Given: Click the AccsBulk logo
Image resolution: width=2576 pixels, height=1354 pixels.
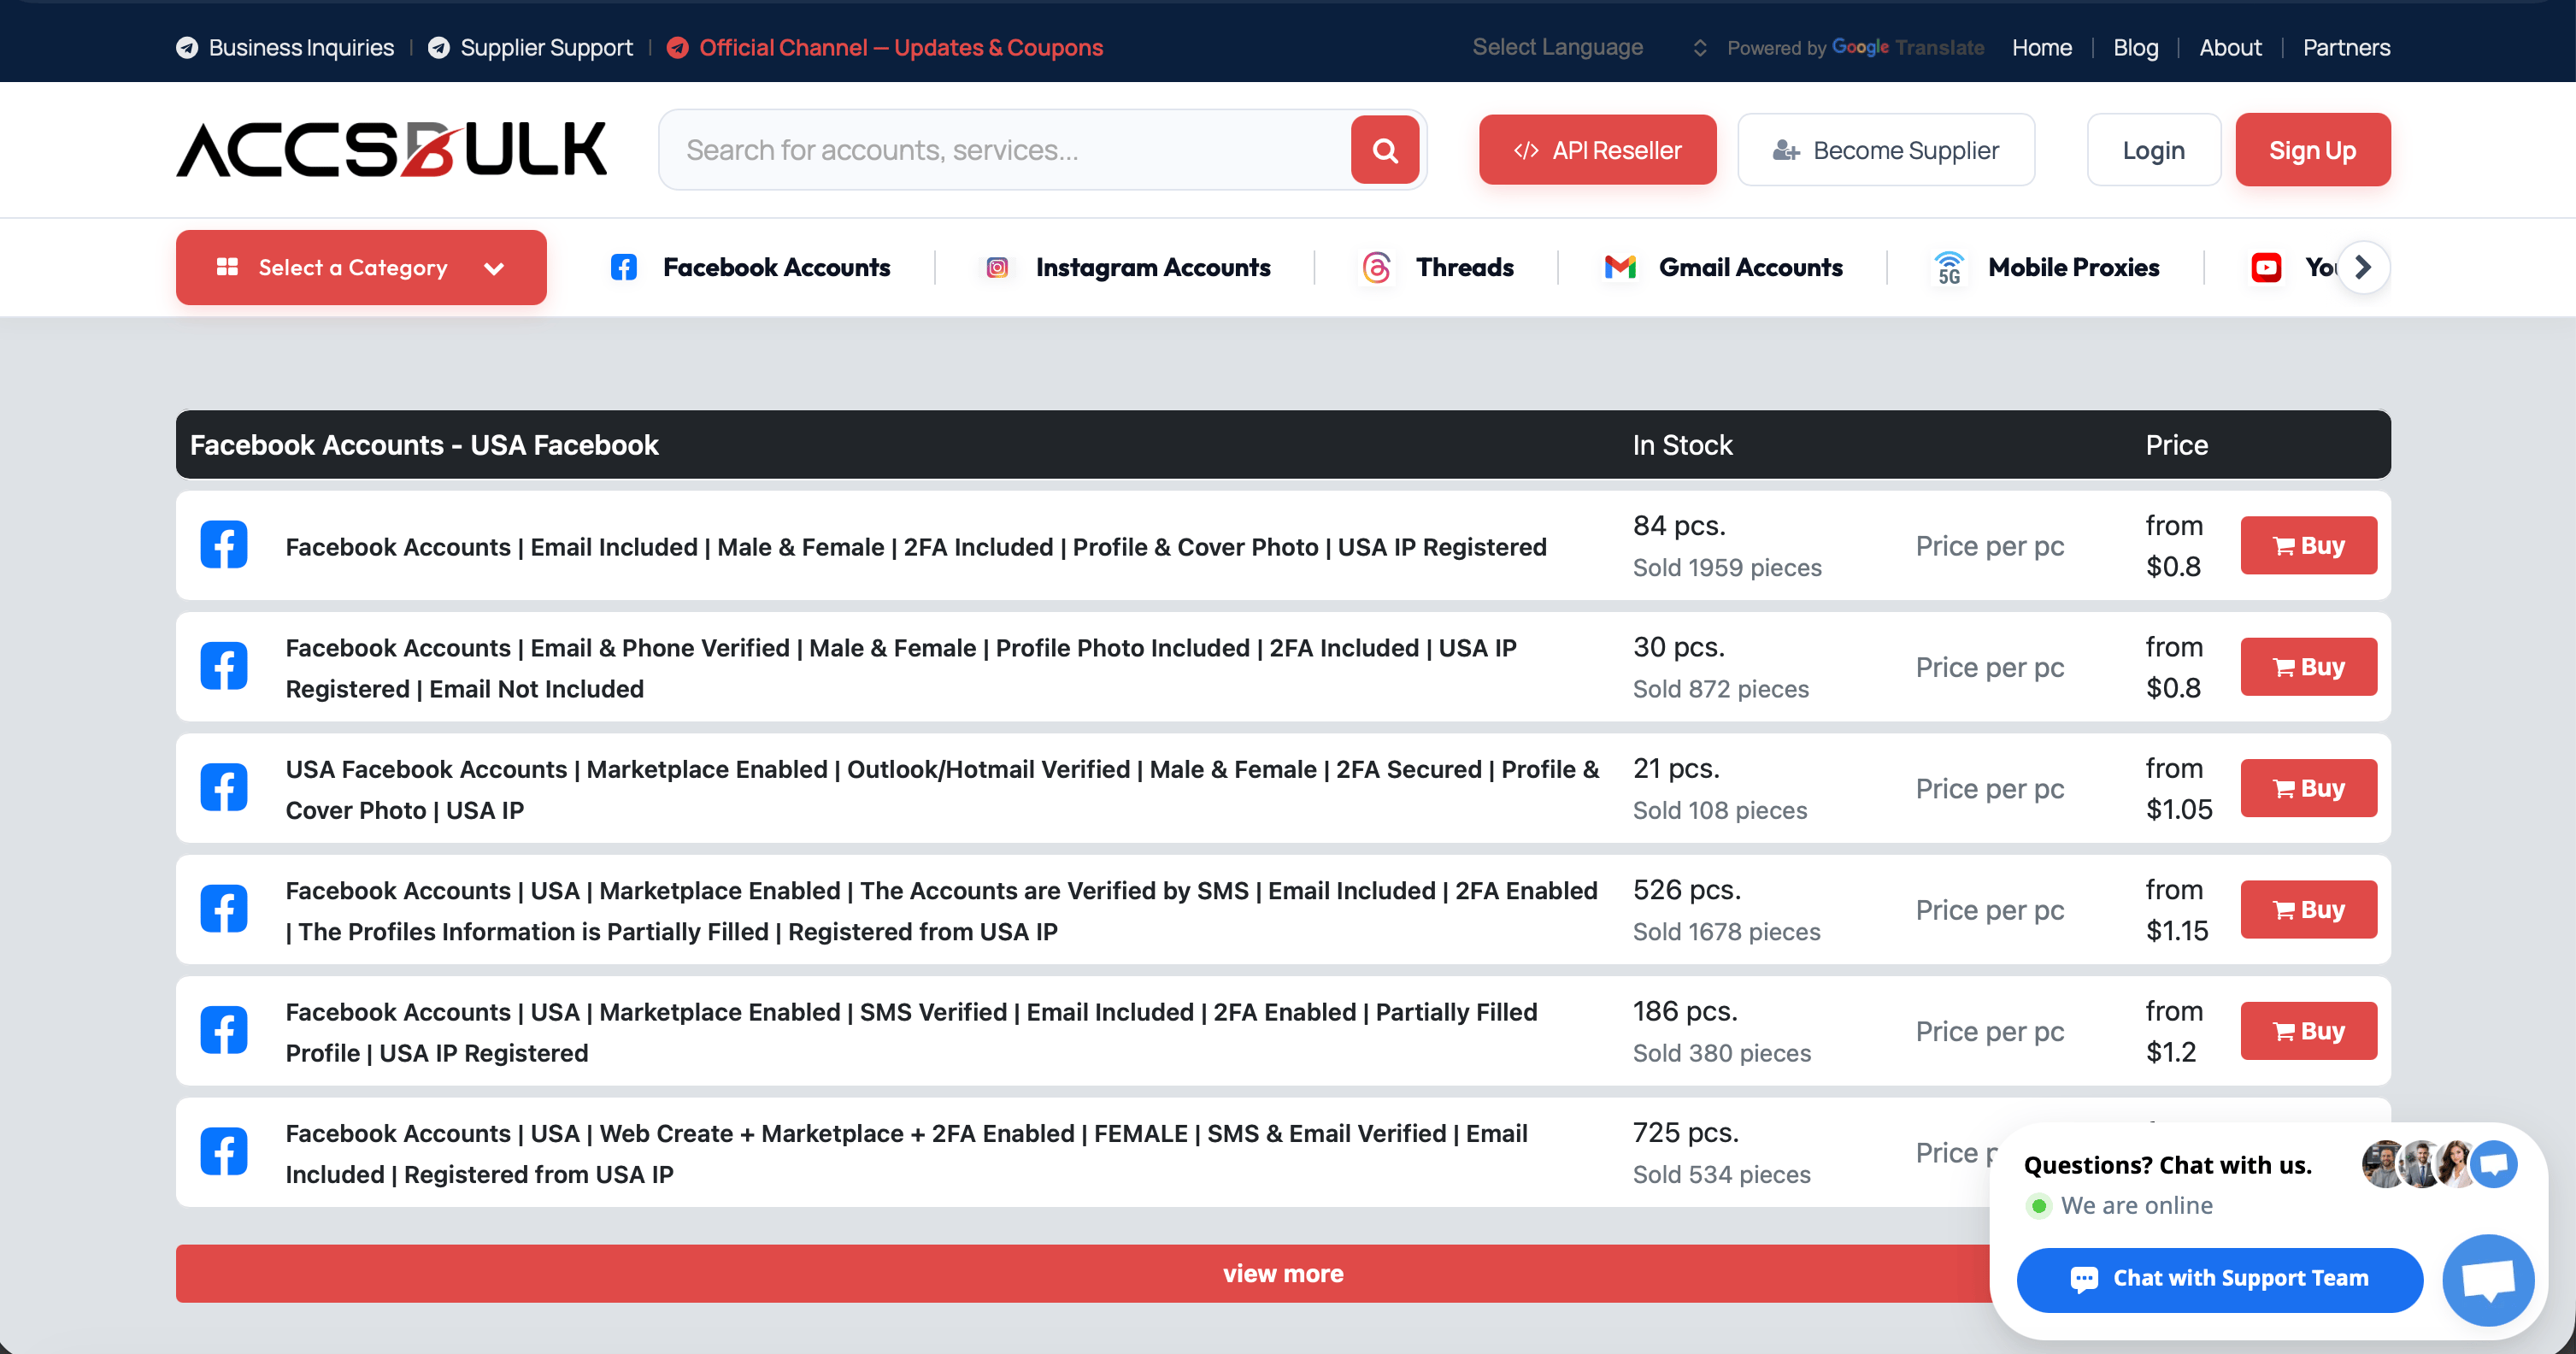Looking at the screenshot, I should 391,150.
